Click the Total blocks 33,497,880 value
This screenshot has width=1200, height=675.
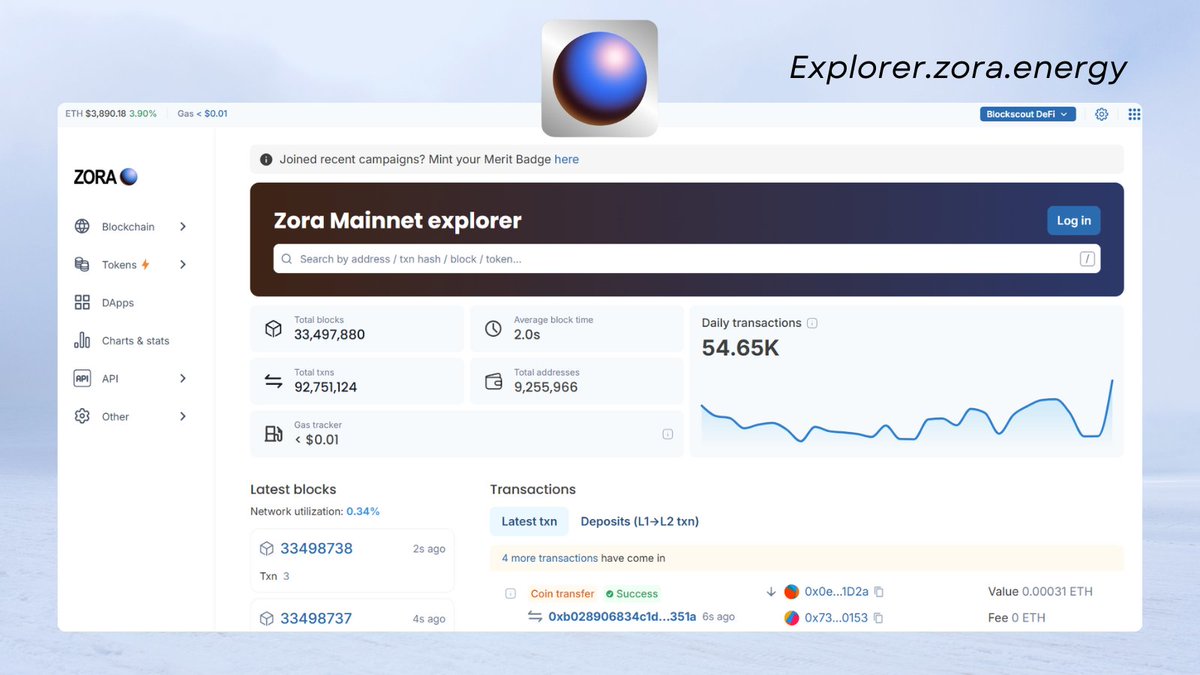coord(329,335)
